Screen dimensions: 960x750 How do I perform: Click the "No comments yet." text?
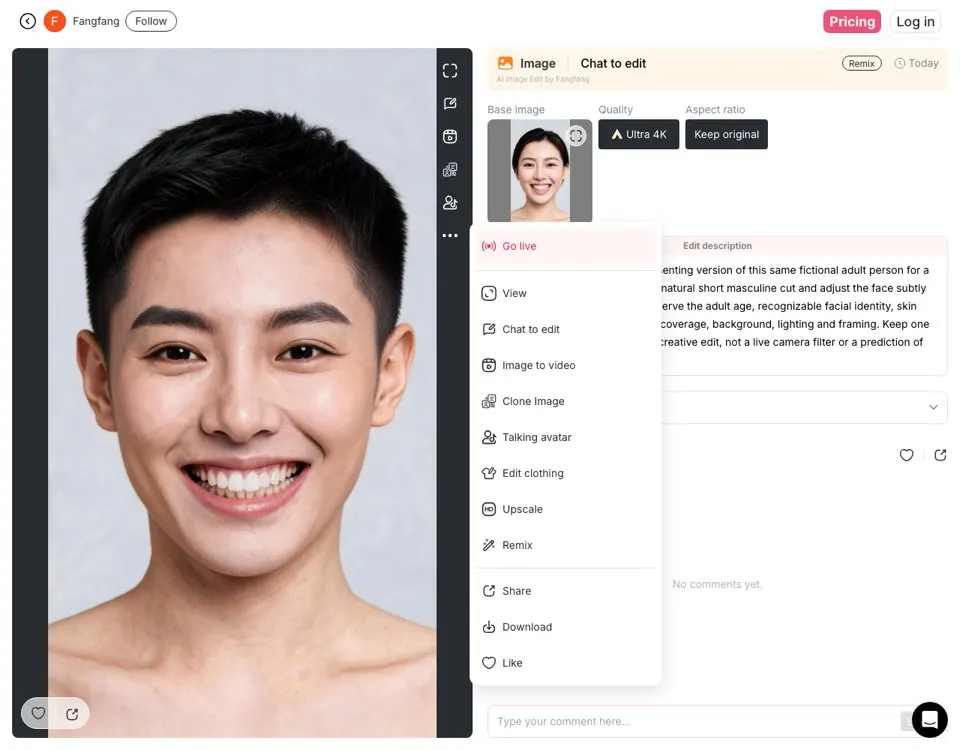coord(717,584)
